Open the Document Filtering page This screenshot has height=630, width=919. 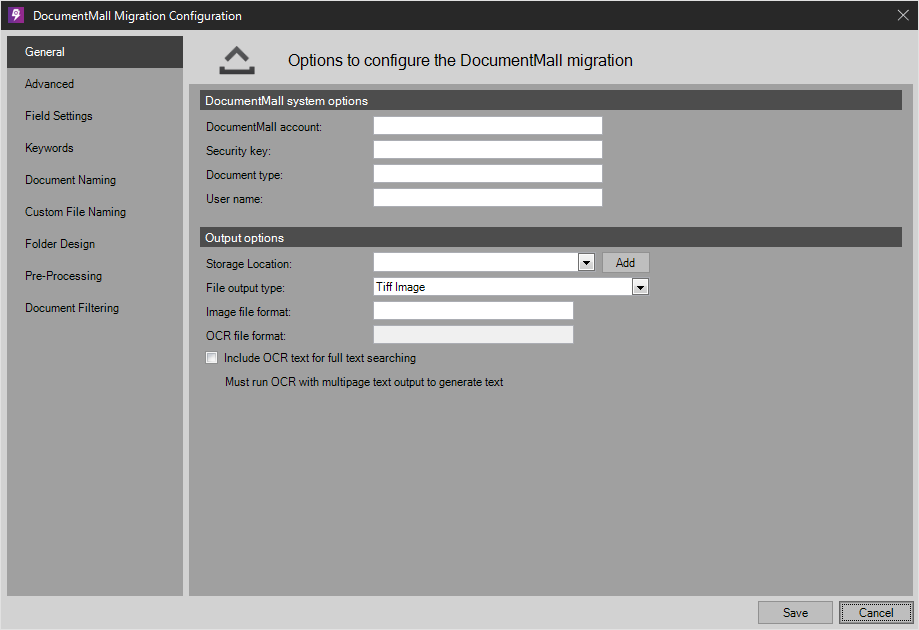pyautogui.click(x=95, y=308)
